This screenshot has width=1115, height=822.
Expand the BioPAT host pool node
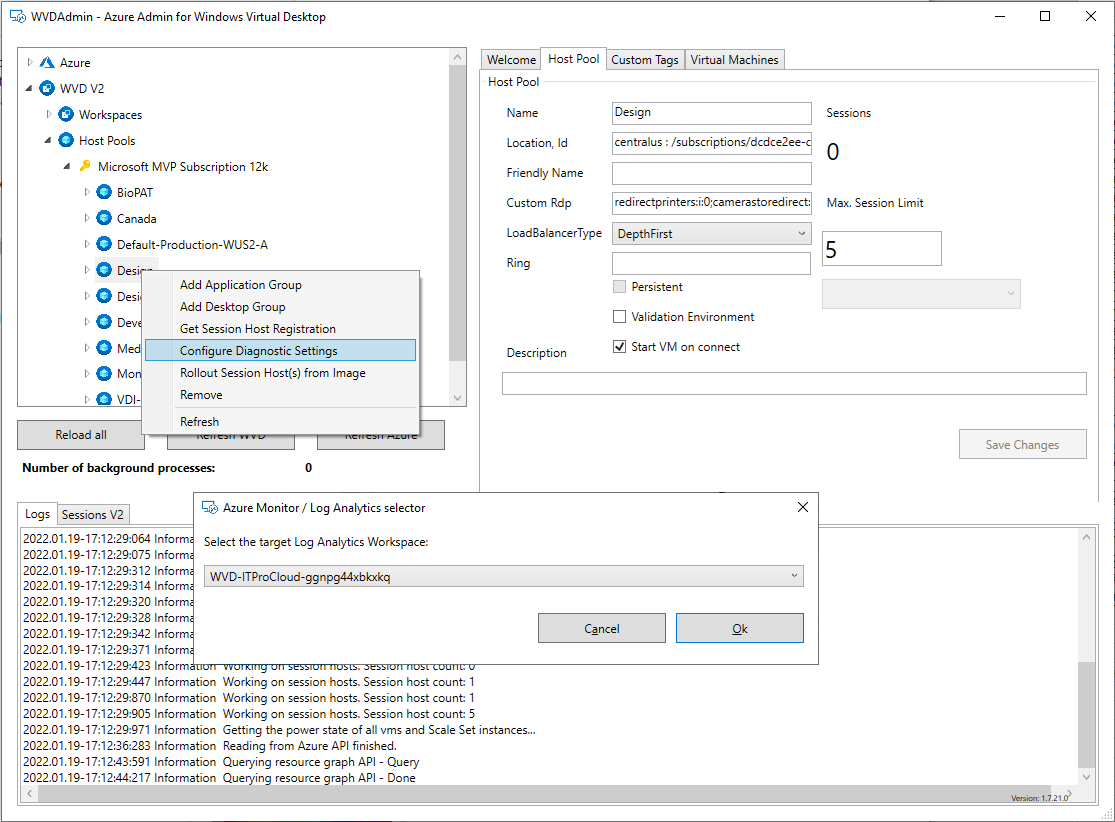(x=87, y=192)
